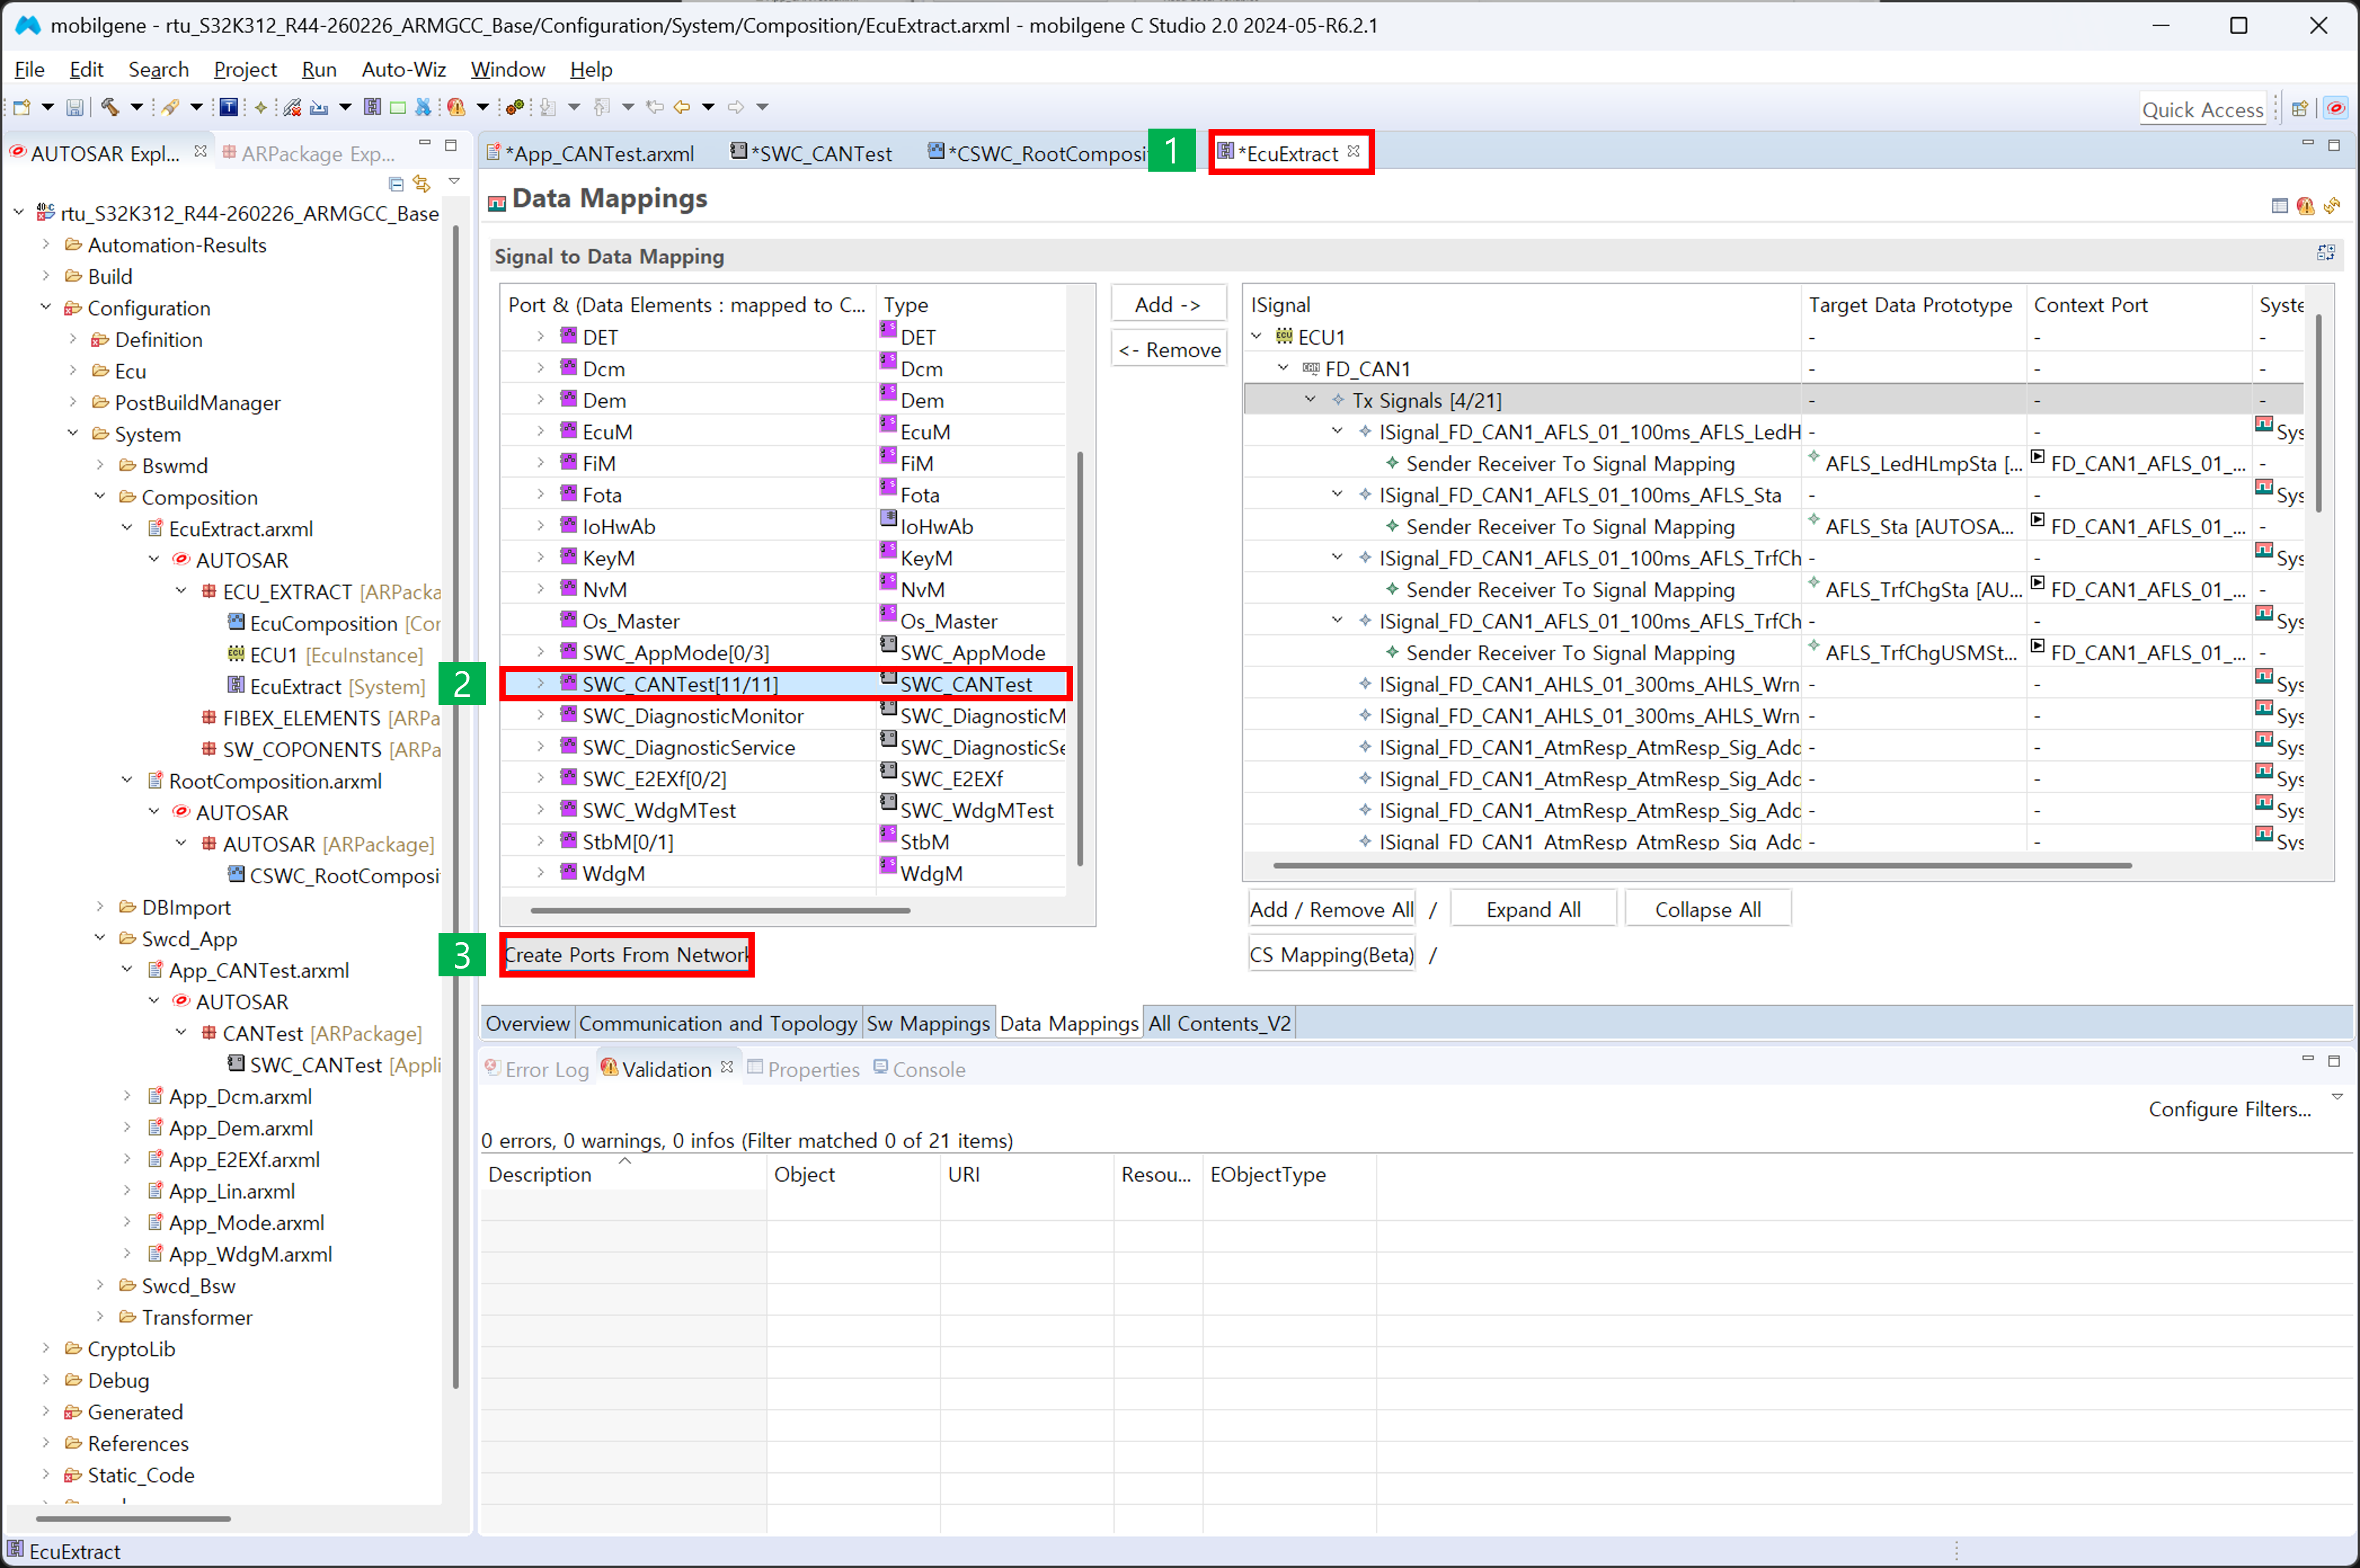Expand the Swcd_Bsw folder in explorer
2360x1568 pixels.
pyautogui.click(x=100, y=1285)
